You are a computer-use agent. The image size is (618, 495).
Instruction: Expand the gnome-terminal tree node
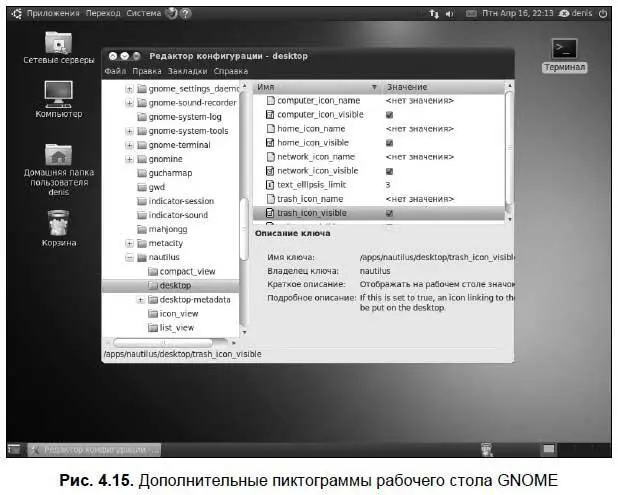point(129,145)
